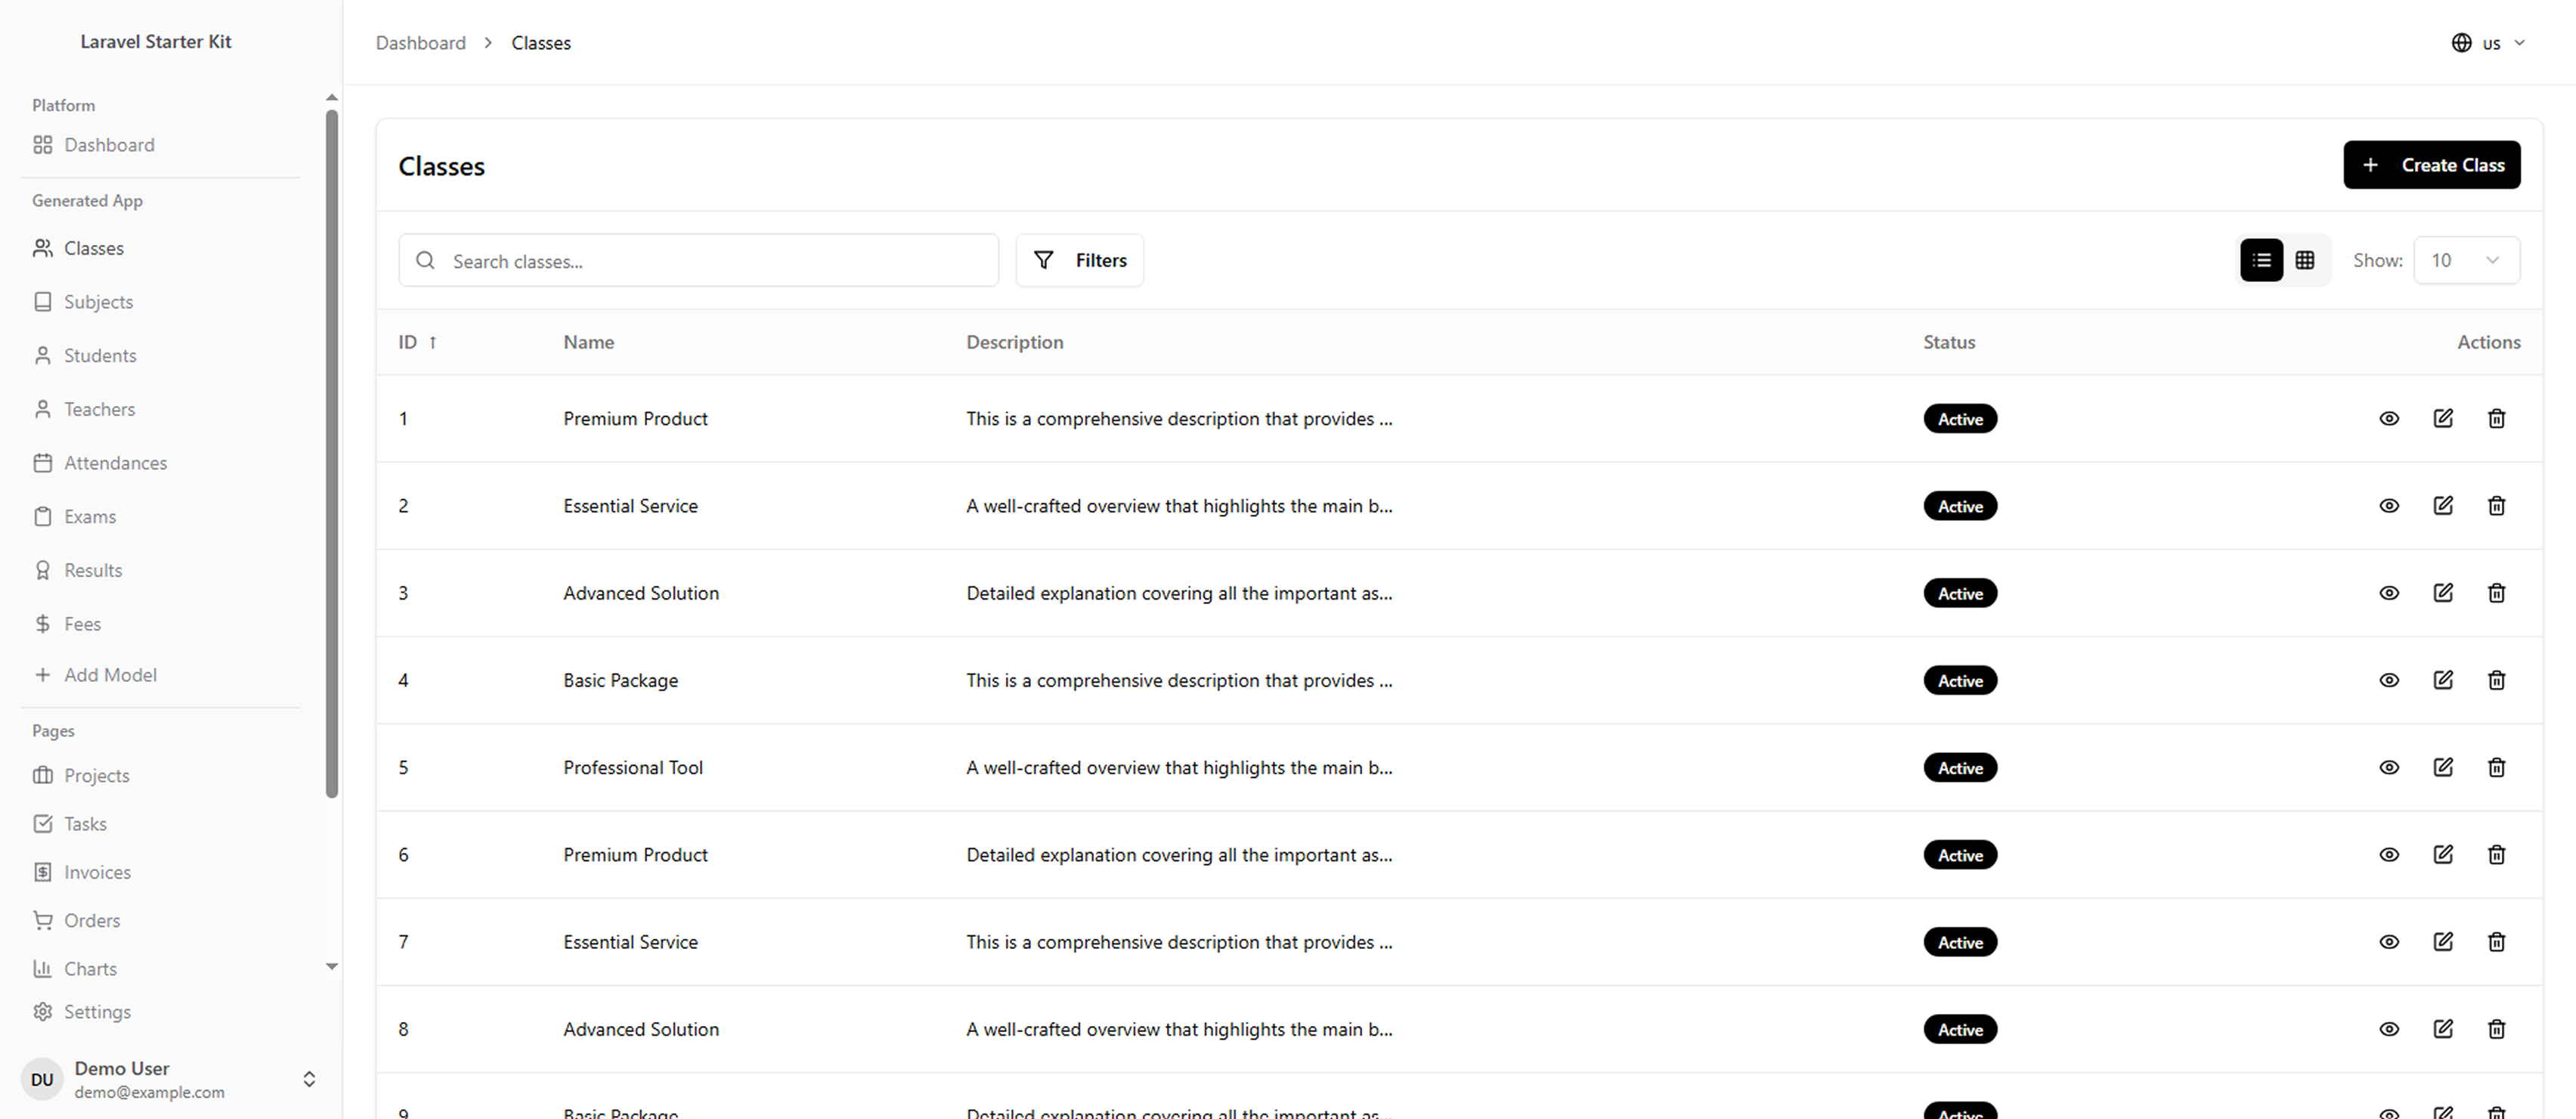Edit class 5 Professional Tool
Screen dimensions: 2576x1119
[2443, 767]
